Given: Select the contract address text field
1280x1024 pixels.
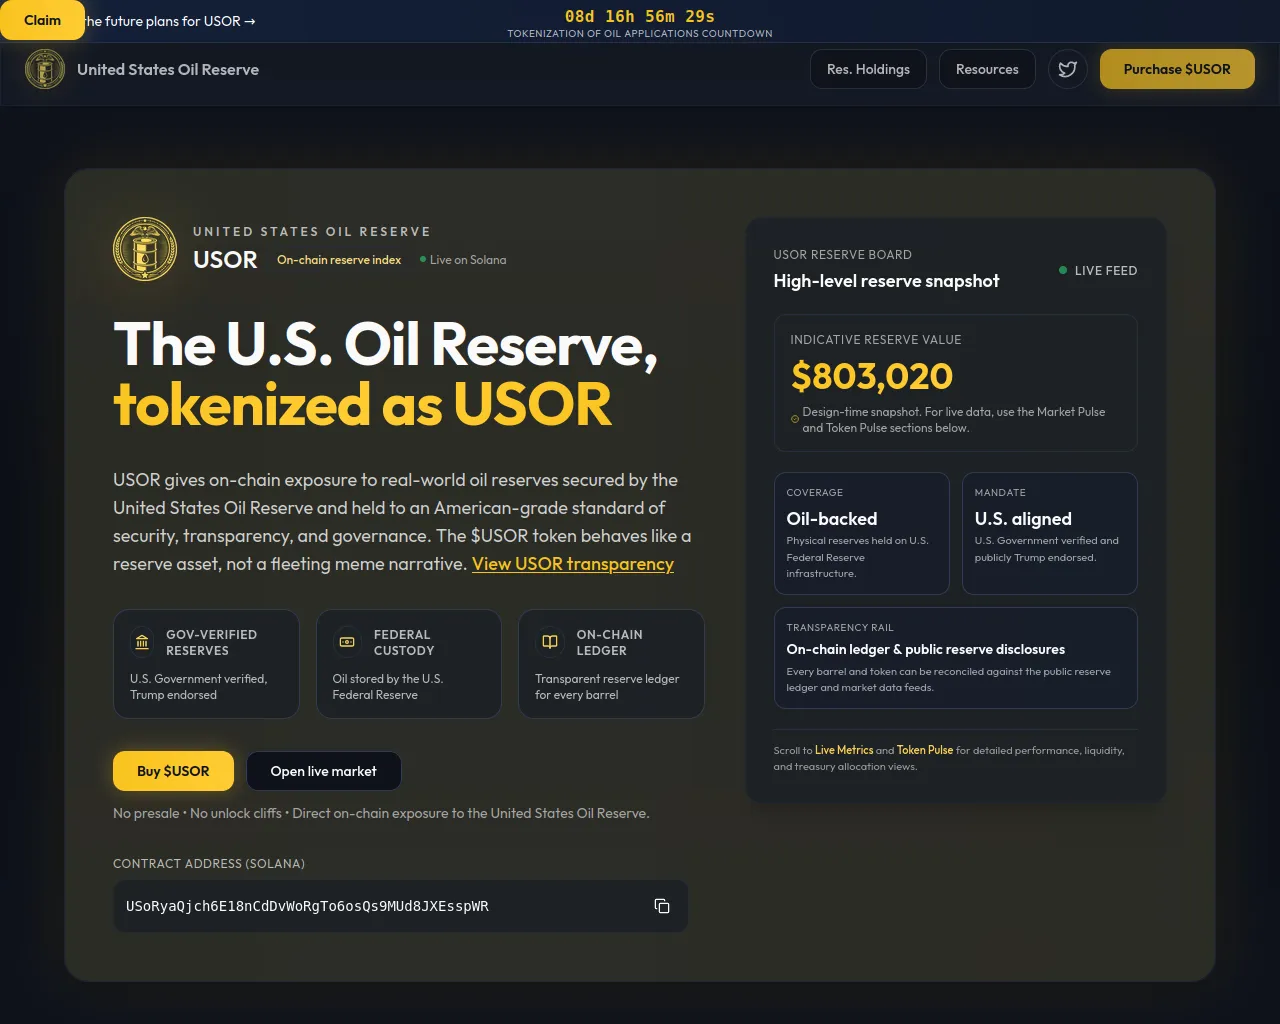Looking at the screenshot, I should (x=400, y=906).
